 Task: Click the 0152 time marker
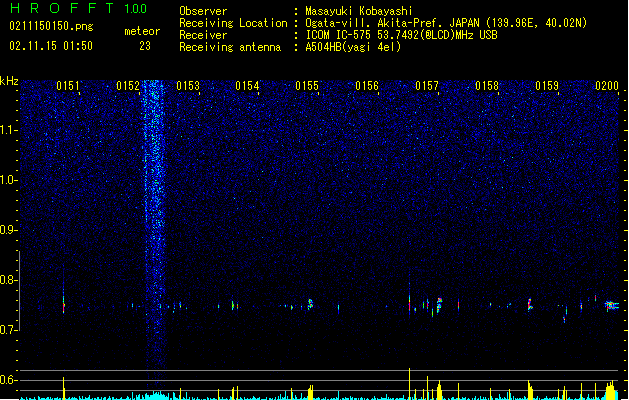(x=128, y=86)
